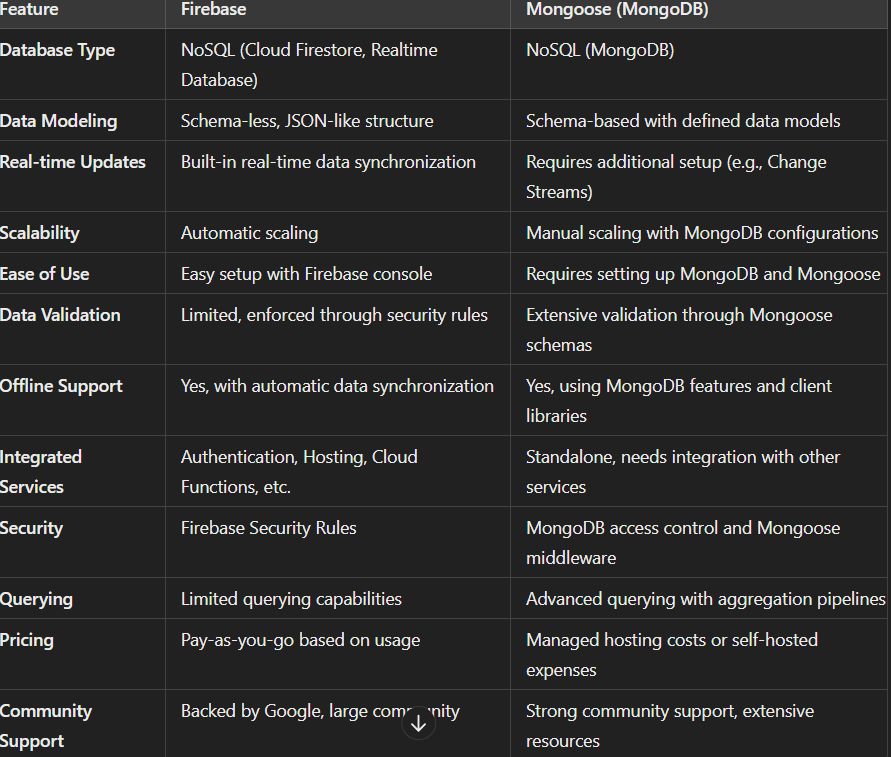
Task: Click the scroll-to-bottom arrow button
Action: pos(418,724)
